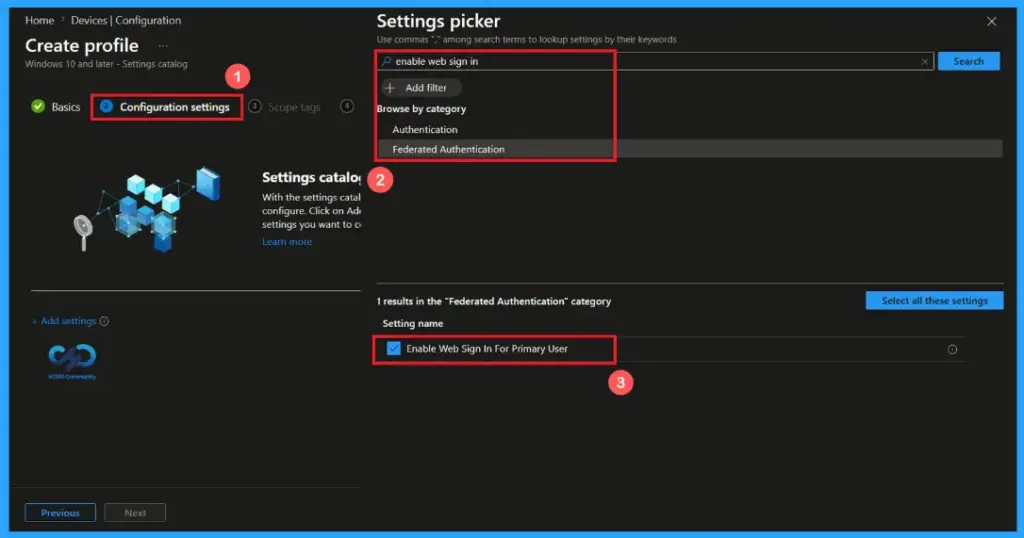Image resolution: width=1024 pixels, height=538 pixels.
Task: Select the Federated Authentication category
Action: pyautogui.click(x=690, y=149)
